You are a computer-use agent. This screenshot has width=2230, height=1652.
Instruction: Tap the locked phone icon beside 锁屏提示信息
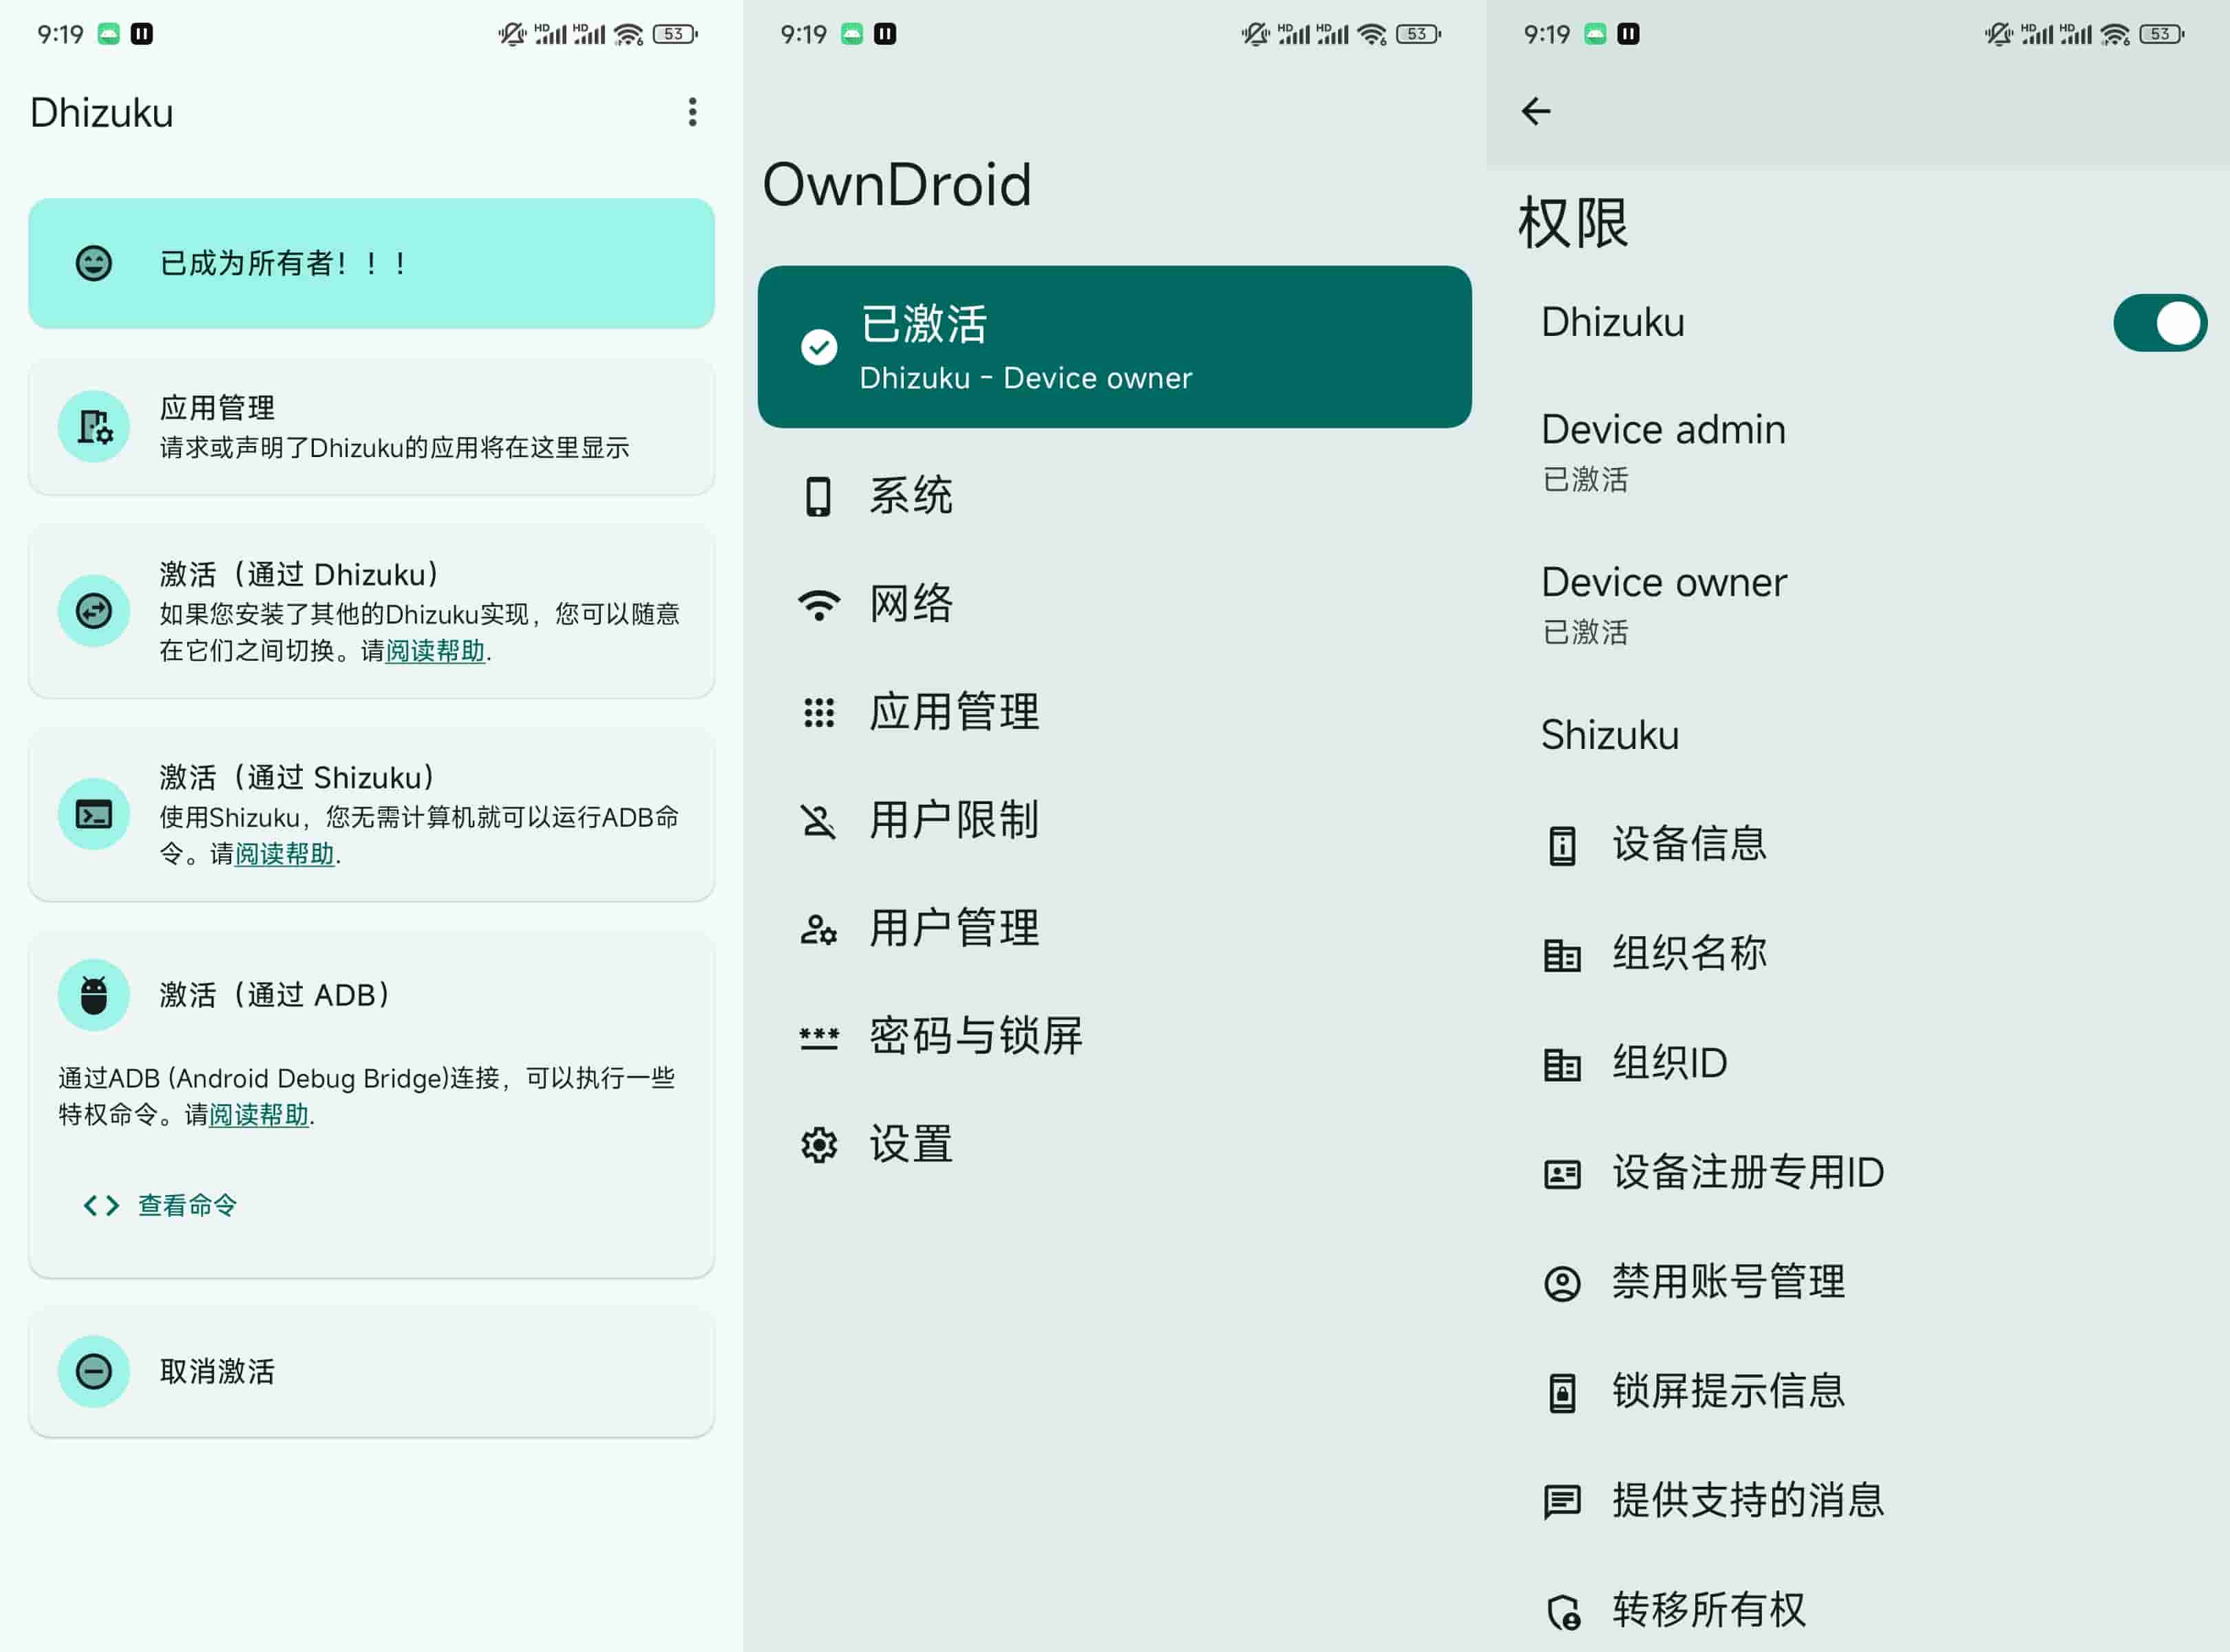pyautogui.click(x=1562, y=1392)
